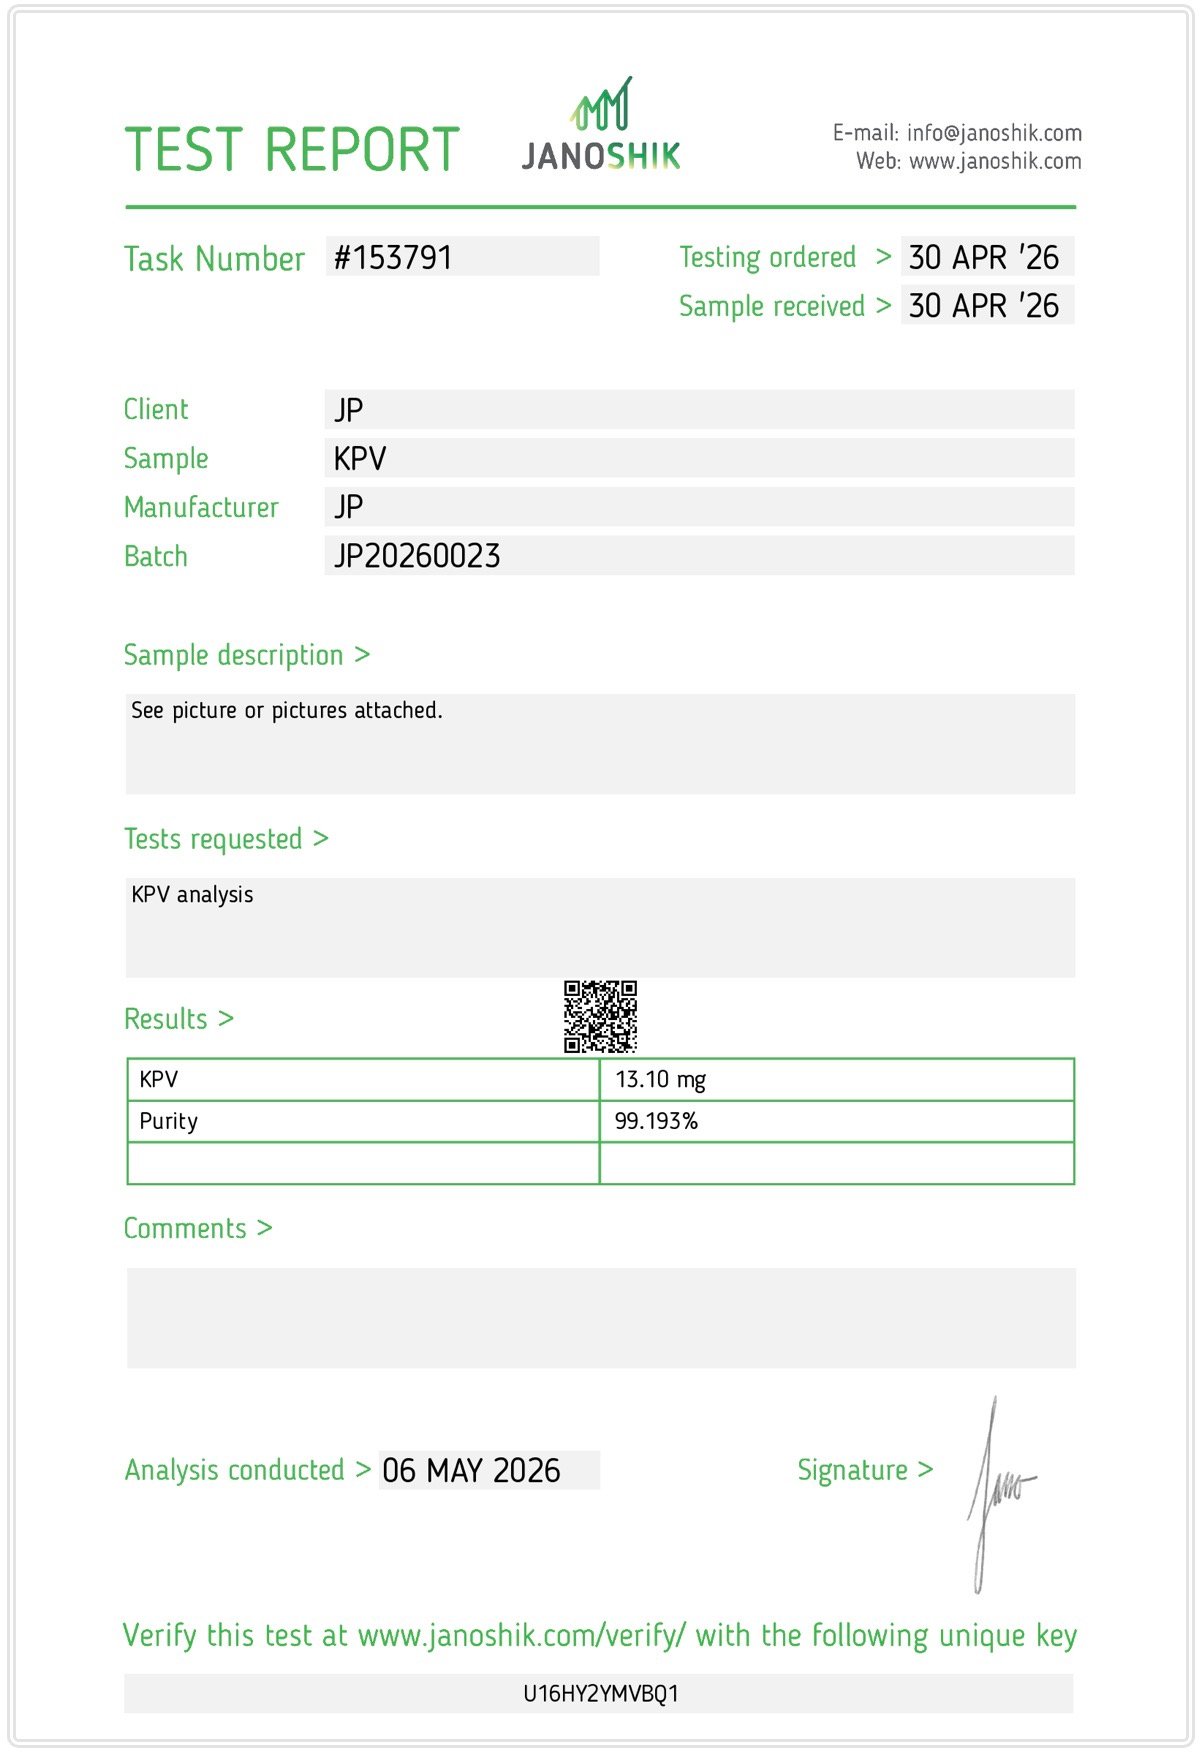Click the 99.193% purity cell
1201x1752 pixels.
(x=837, y=1121)
